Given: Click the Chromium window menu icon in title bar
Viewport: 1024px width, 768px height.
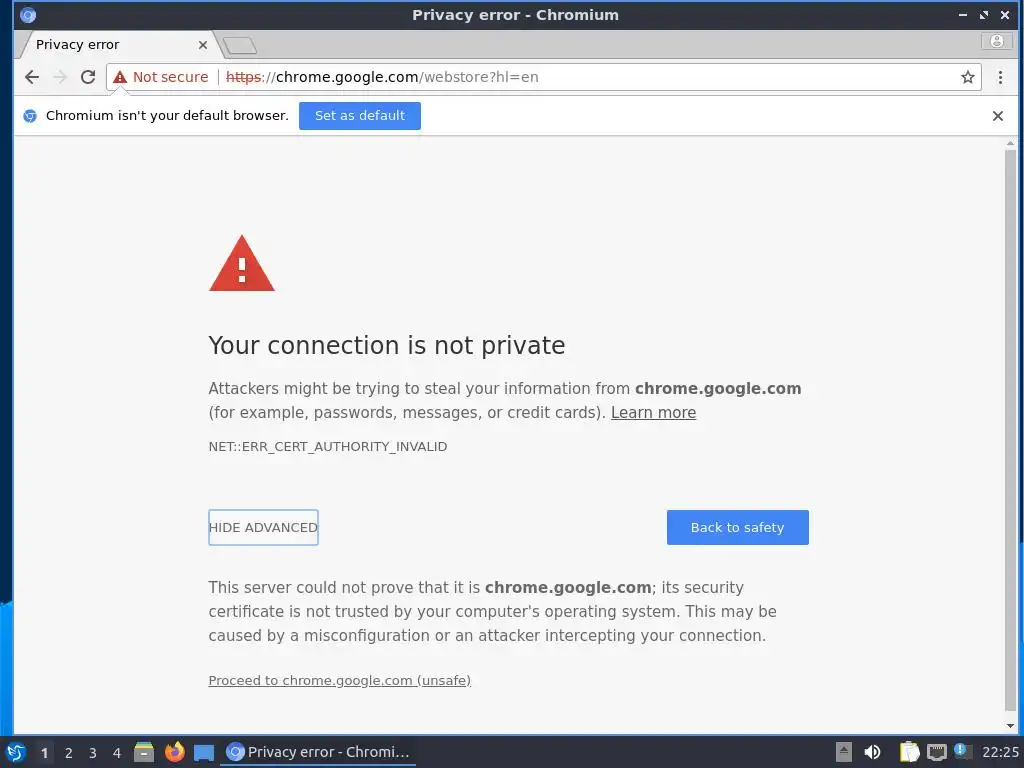Looking at the screenshot, I should [x=27, y=15].
